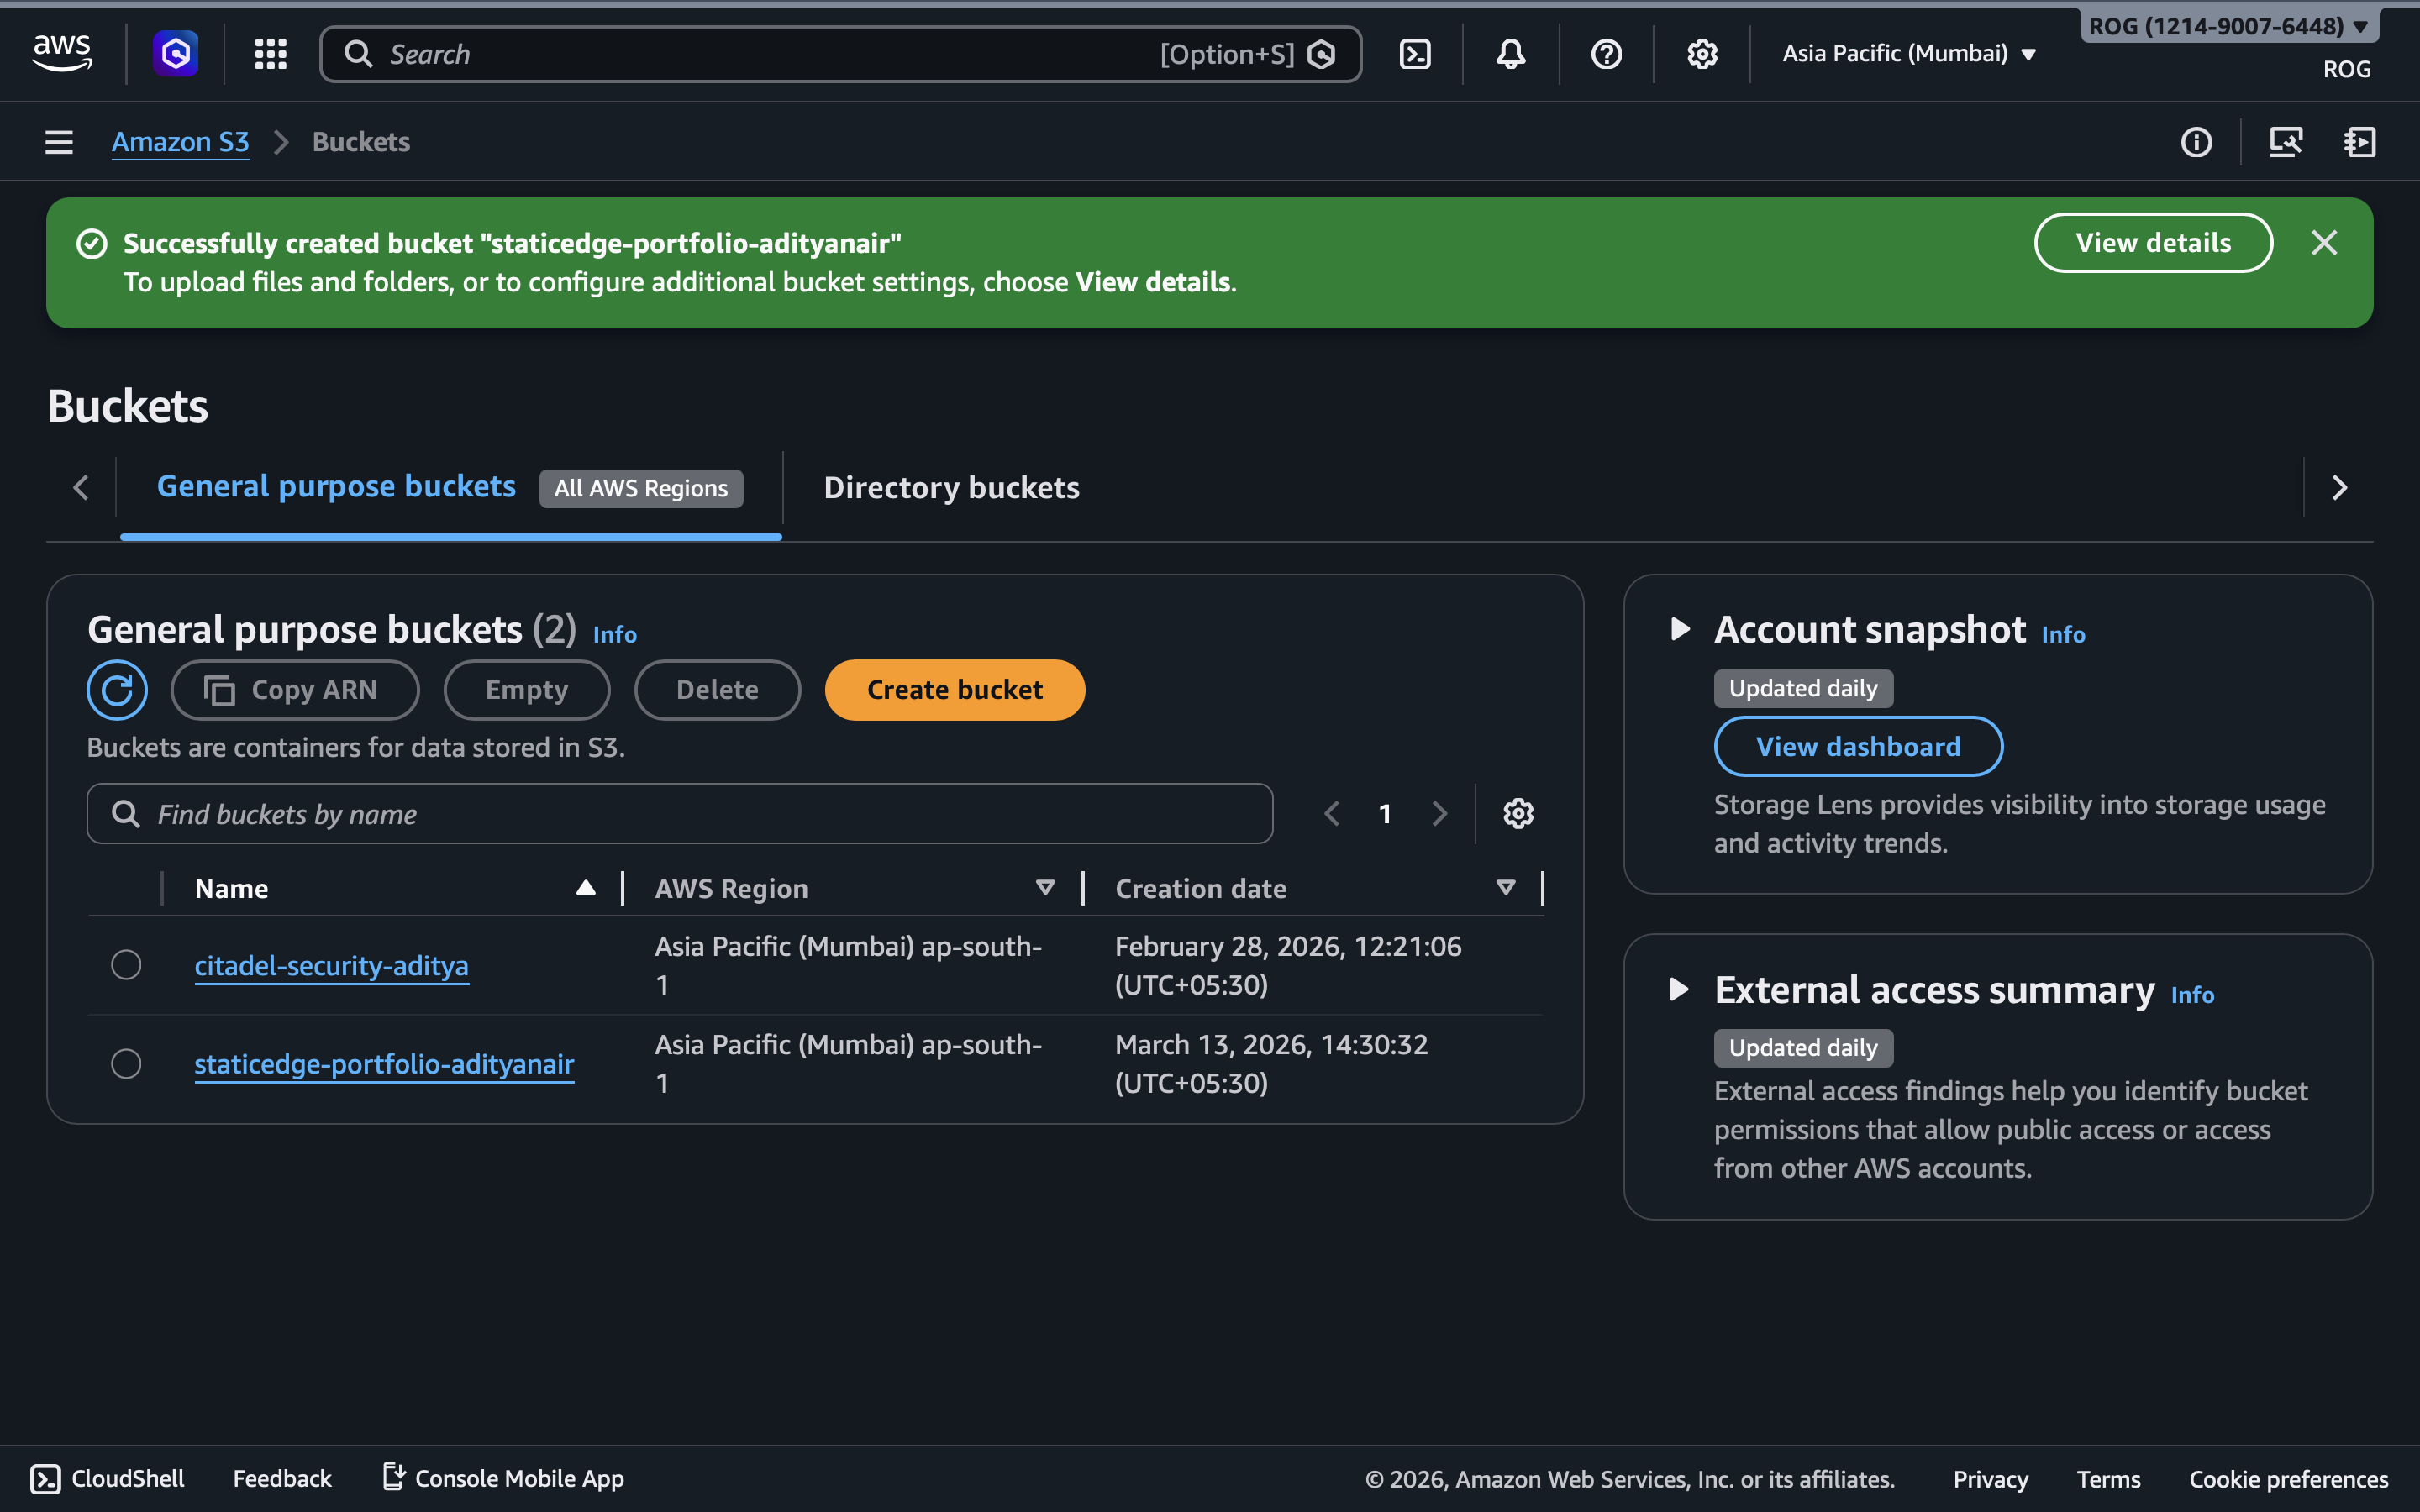This screenshot has height=1512, width=2420.
Task: Click the Create bucket button
Action: pyautogui.click(x=954, y=690)
